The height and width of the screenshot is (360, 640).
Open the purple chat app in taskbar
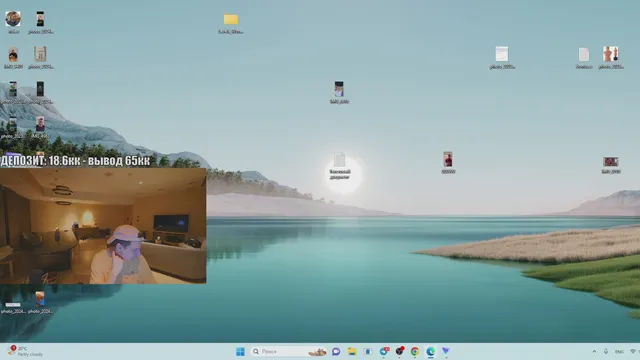(336, 351)
